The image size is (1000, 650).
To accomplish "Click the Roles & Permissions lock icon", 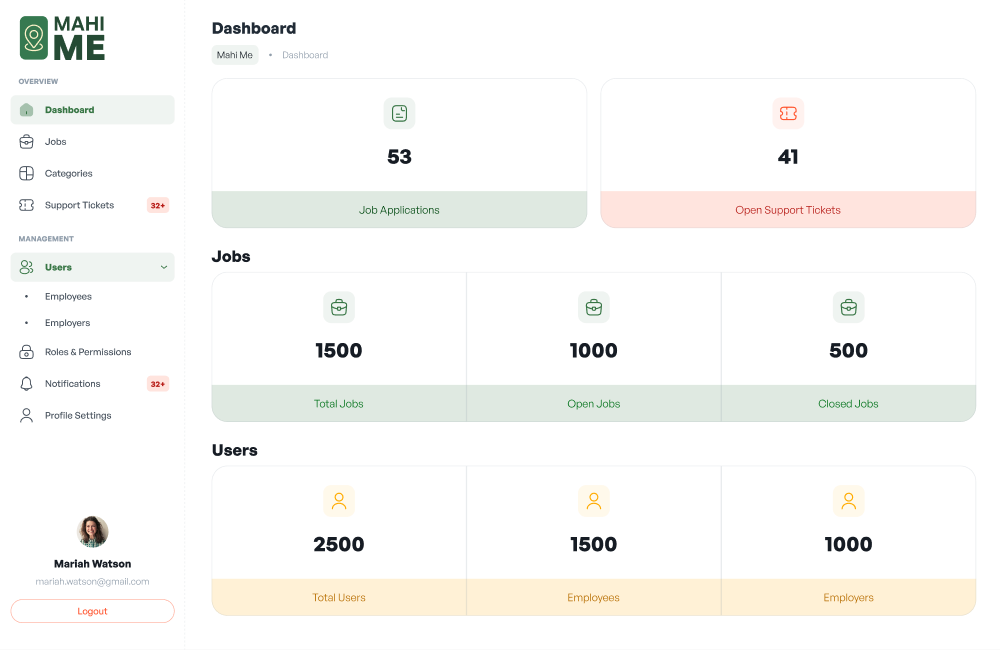I will [26, 352].
